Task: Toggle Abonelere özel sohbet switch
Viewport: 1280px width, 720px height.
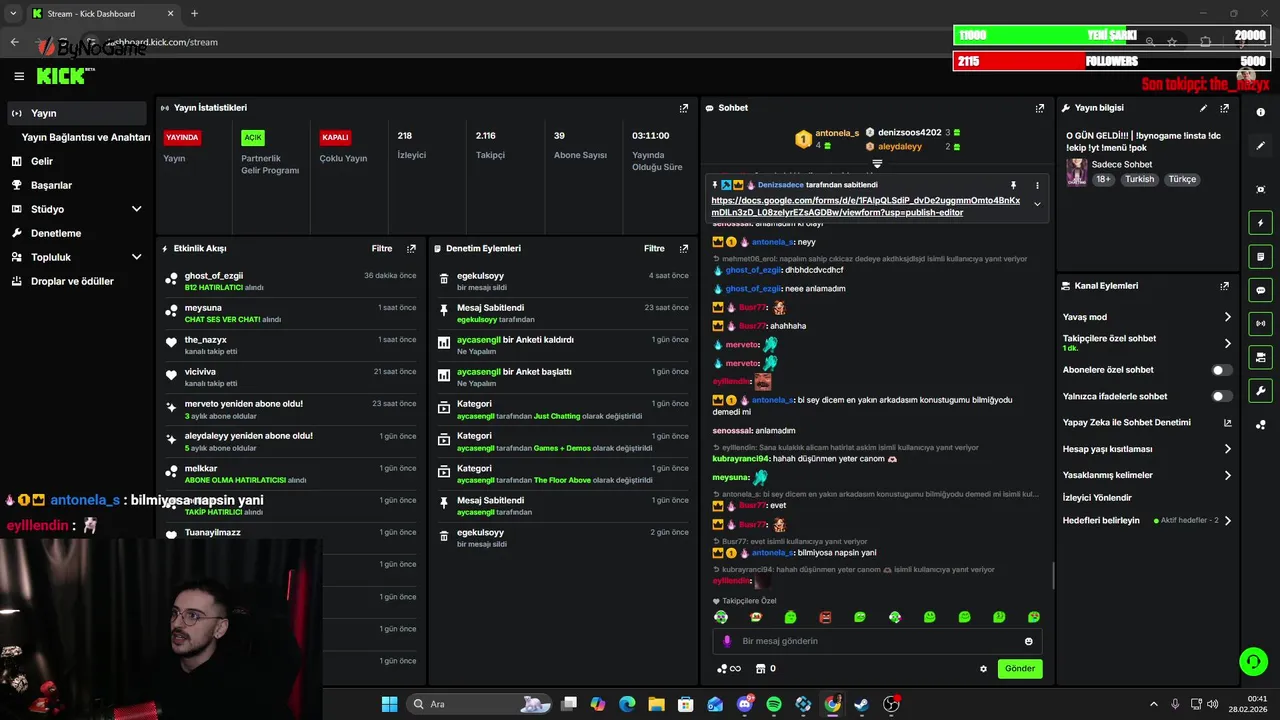Action: click(1222, 370)
